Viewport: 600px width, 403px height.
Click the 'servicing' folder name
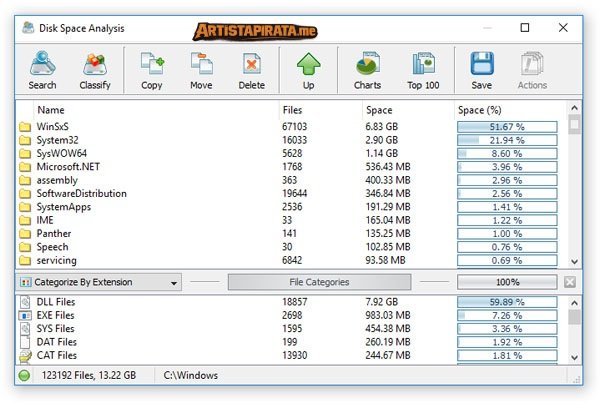click(x=57, y=261)
